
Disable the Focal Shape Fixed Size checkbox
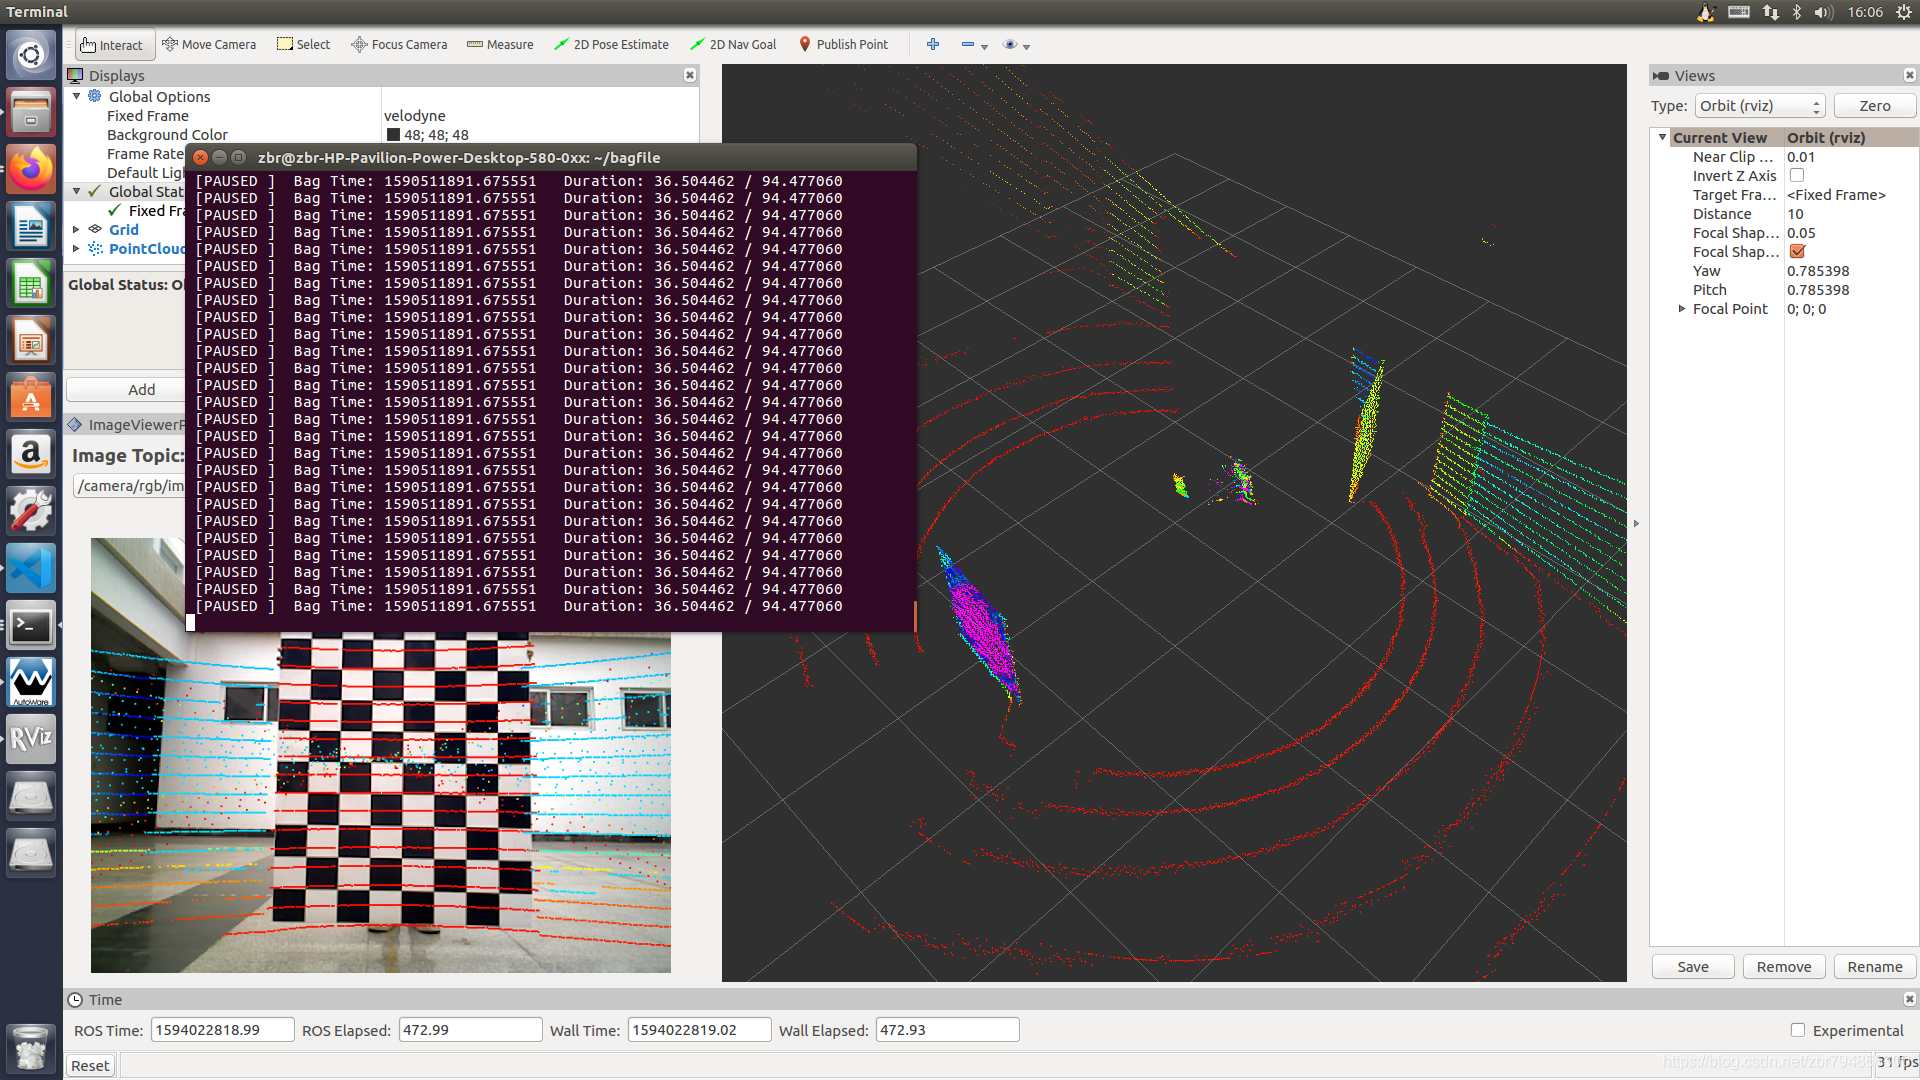click(1797, 252)
